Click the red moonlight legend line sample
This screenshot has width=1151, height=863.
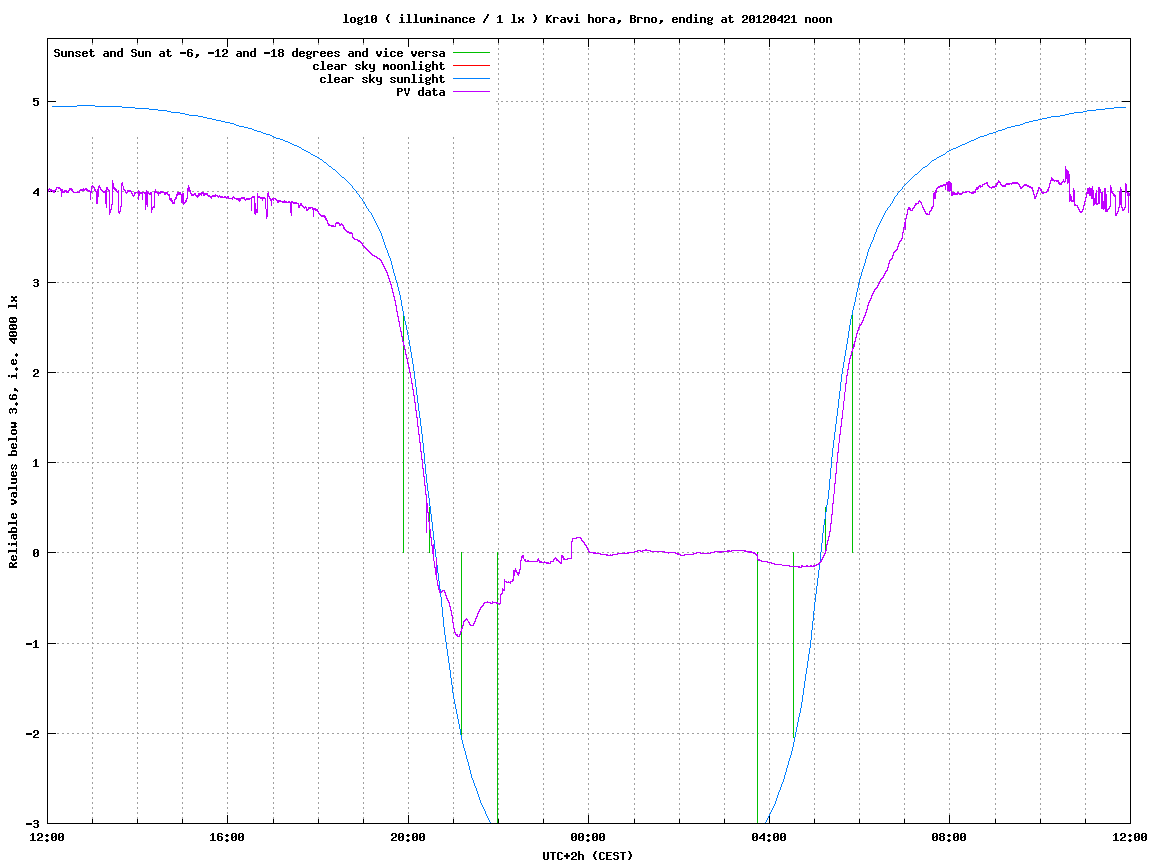coord(471,66)
